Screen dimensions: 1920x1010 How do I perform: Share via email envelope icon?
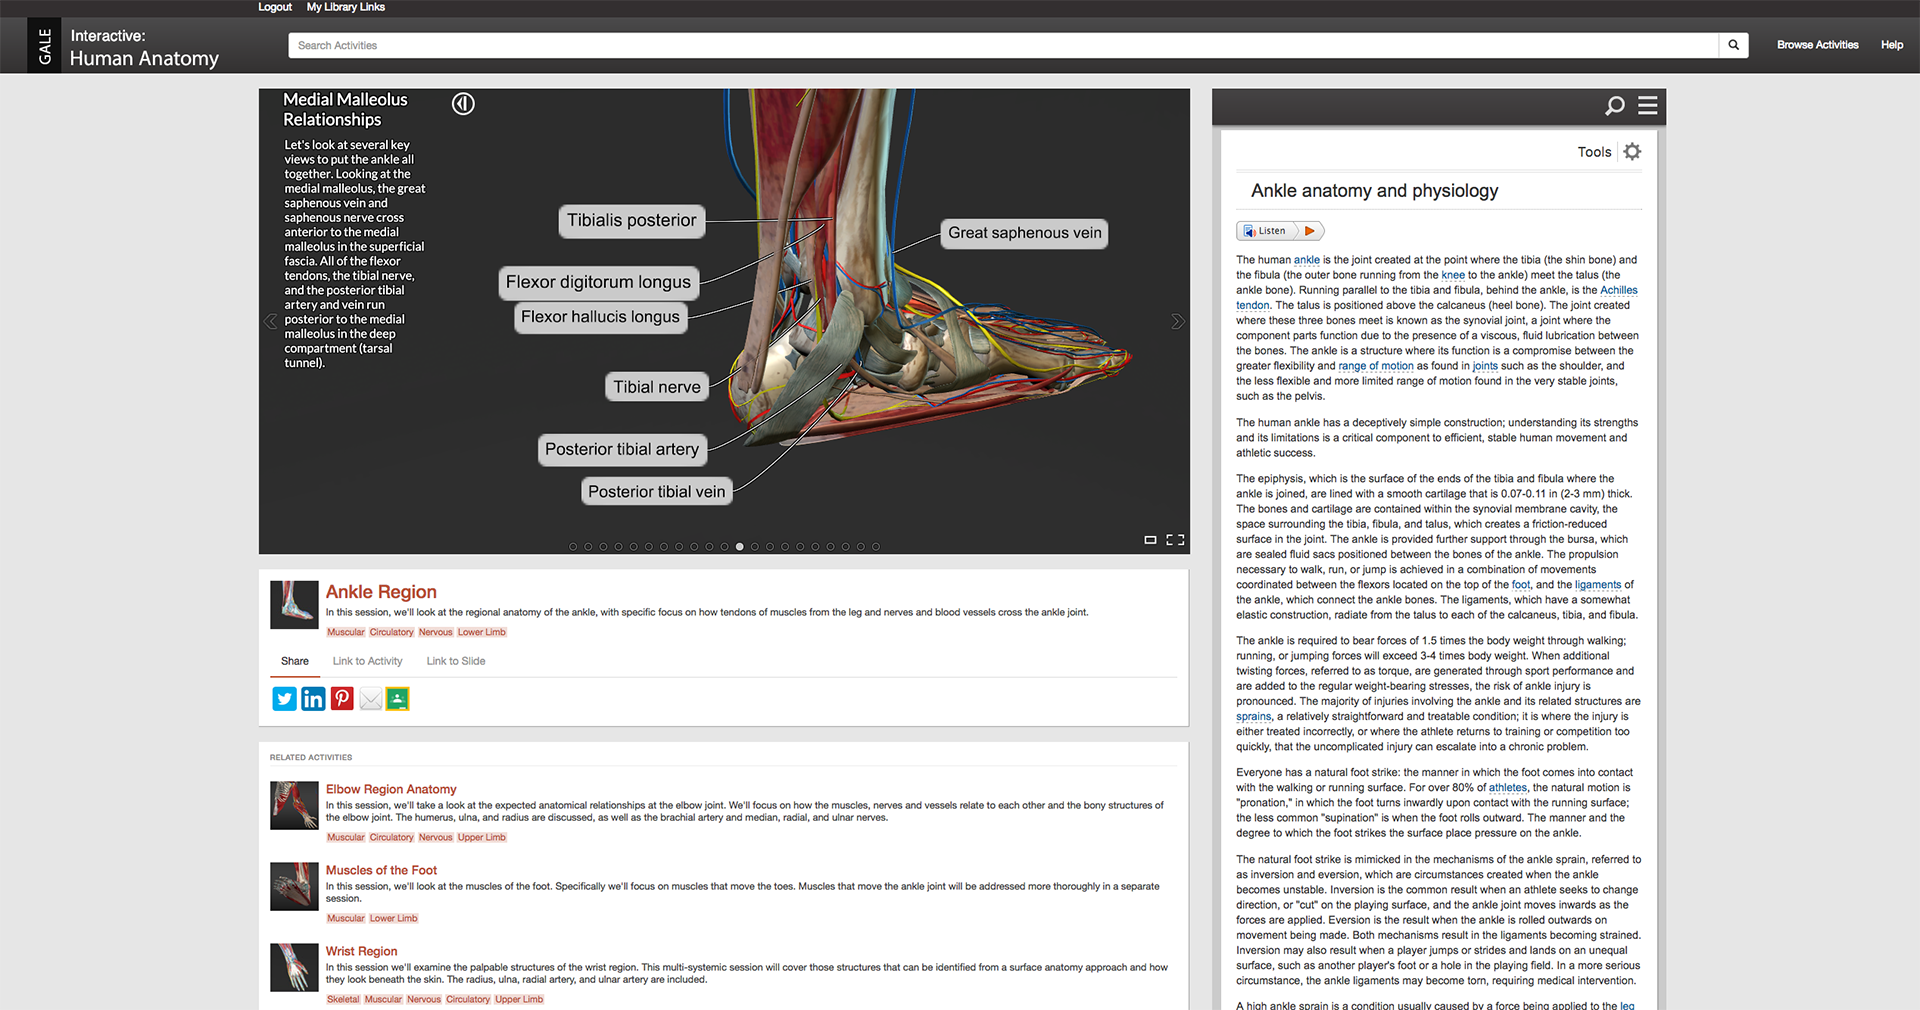coord(370,699)
